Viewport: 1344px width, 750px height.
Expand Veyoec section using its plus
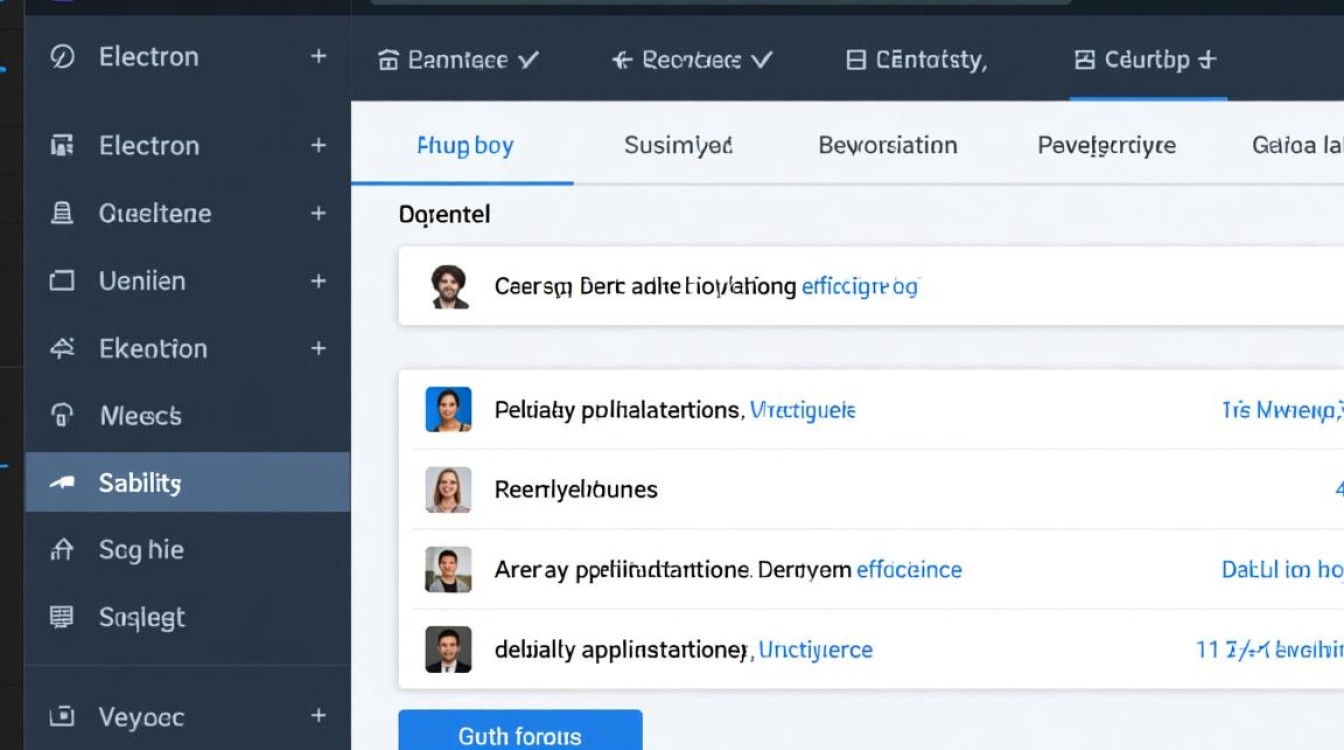click(x=318, y=716)
